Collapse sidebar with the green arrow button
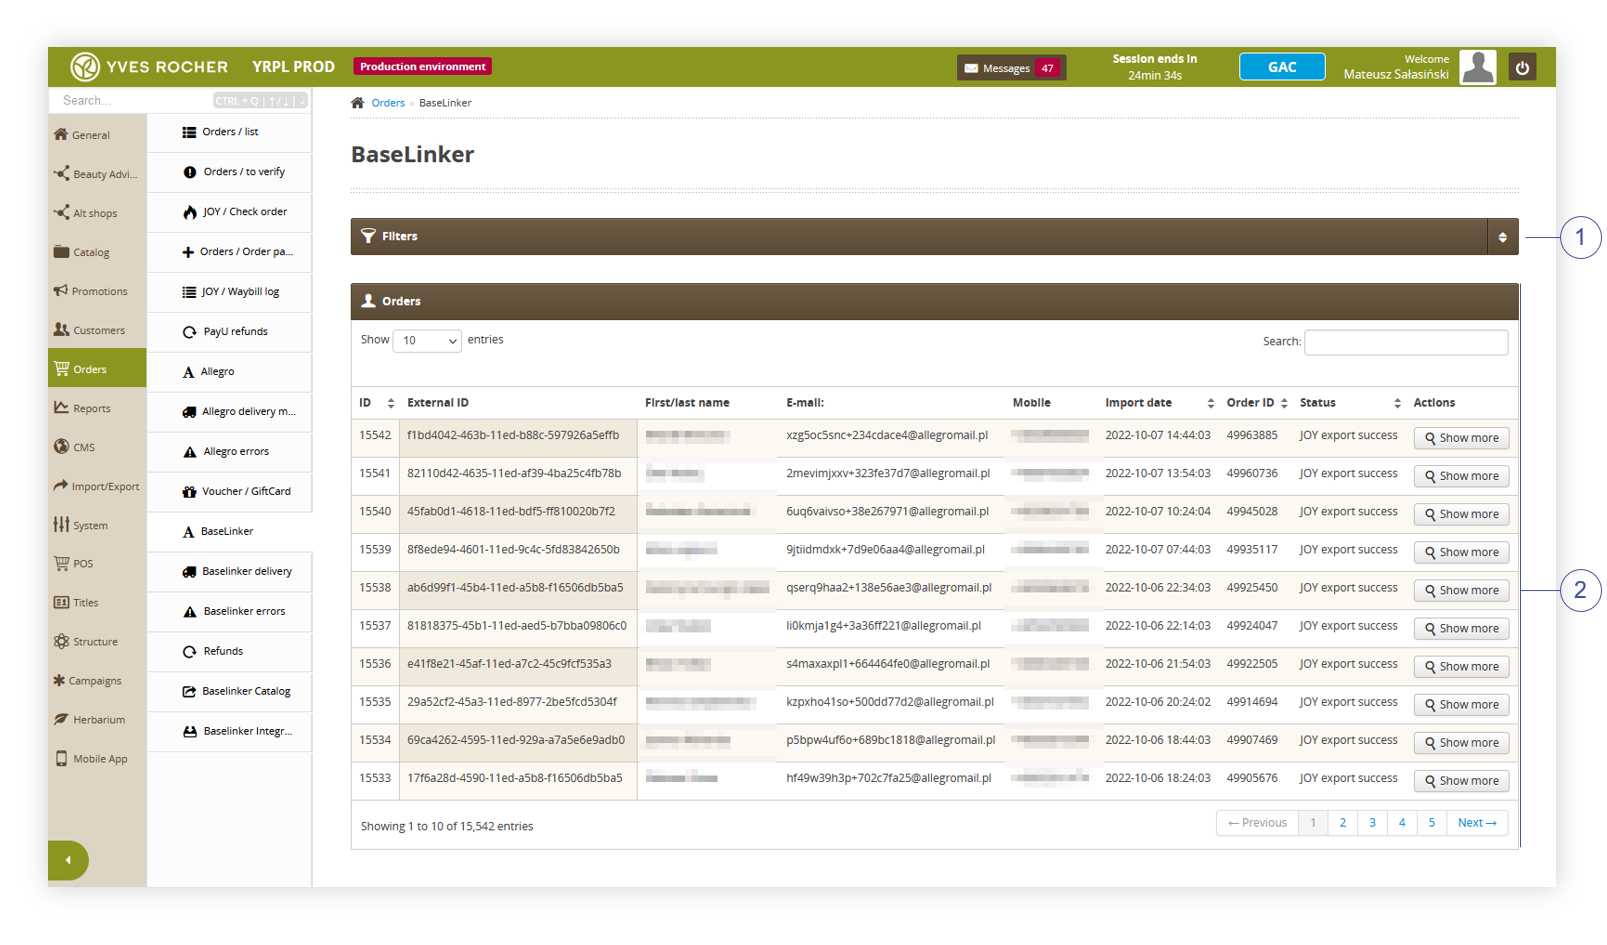This screenshot has width=1607, height=945. click(68, 860)
